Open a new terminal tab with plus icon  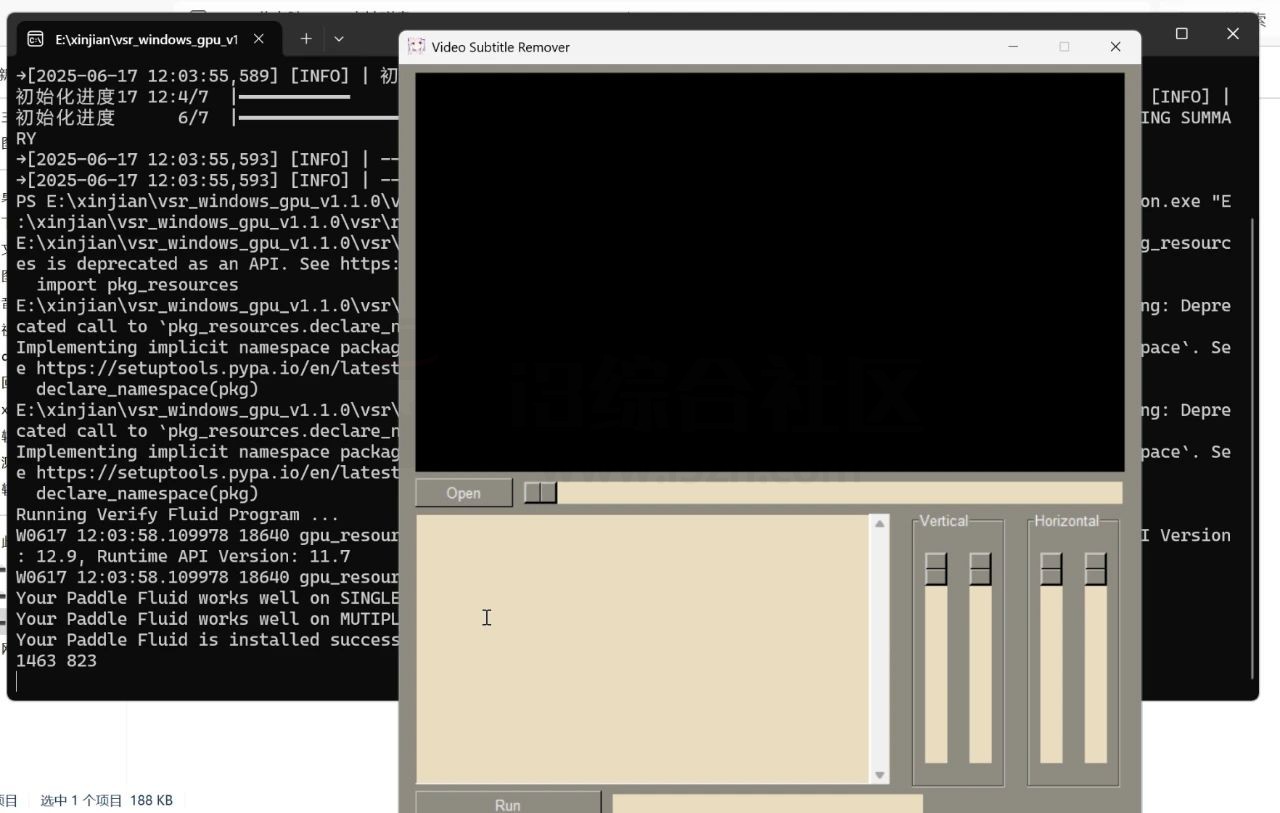[x=306, y=39]
